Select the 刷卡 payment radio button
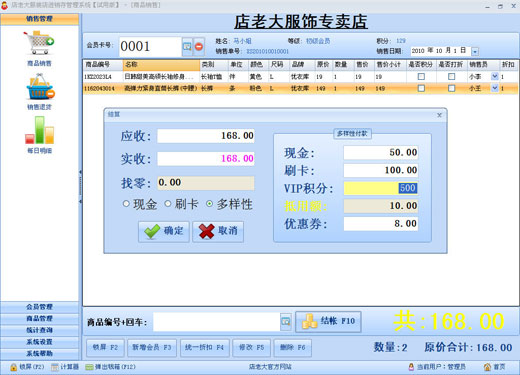 (x=168, y=203)
